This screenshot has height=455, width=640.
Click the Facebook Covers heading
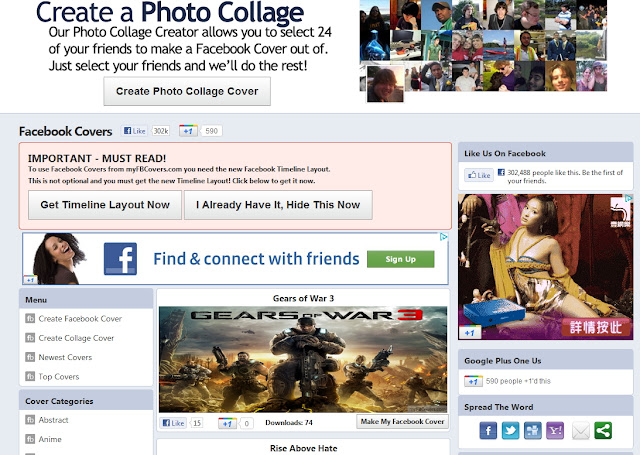point(65,131)
